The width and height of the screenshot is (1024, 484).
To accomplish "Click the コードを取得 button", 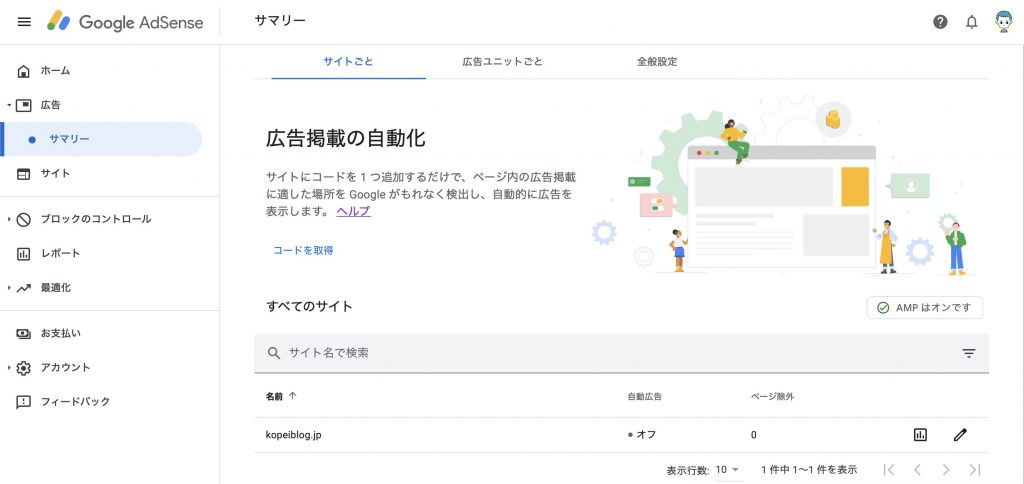I will [x=303, y=250].
